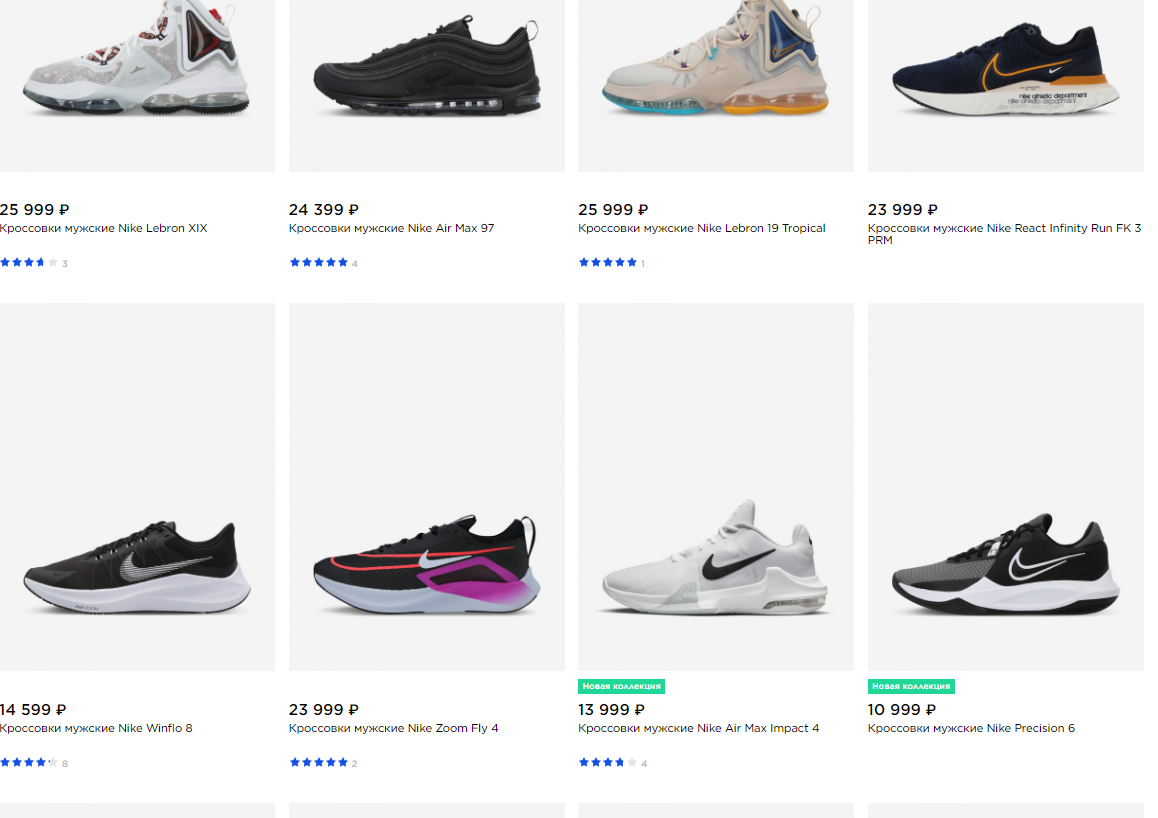
Task: Click the Nike Precision 6 title link
Action: [x=971, y=728]
